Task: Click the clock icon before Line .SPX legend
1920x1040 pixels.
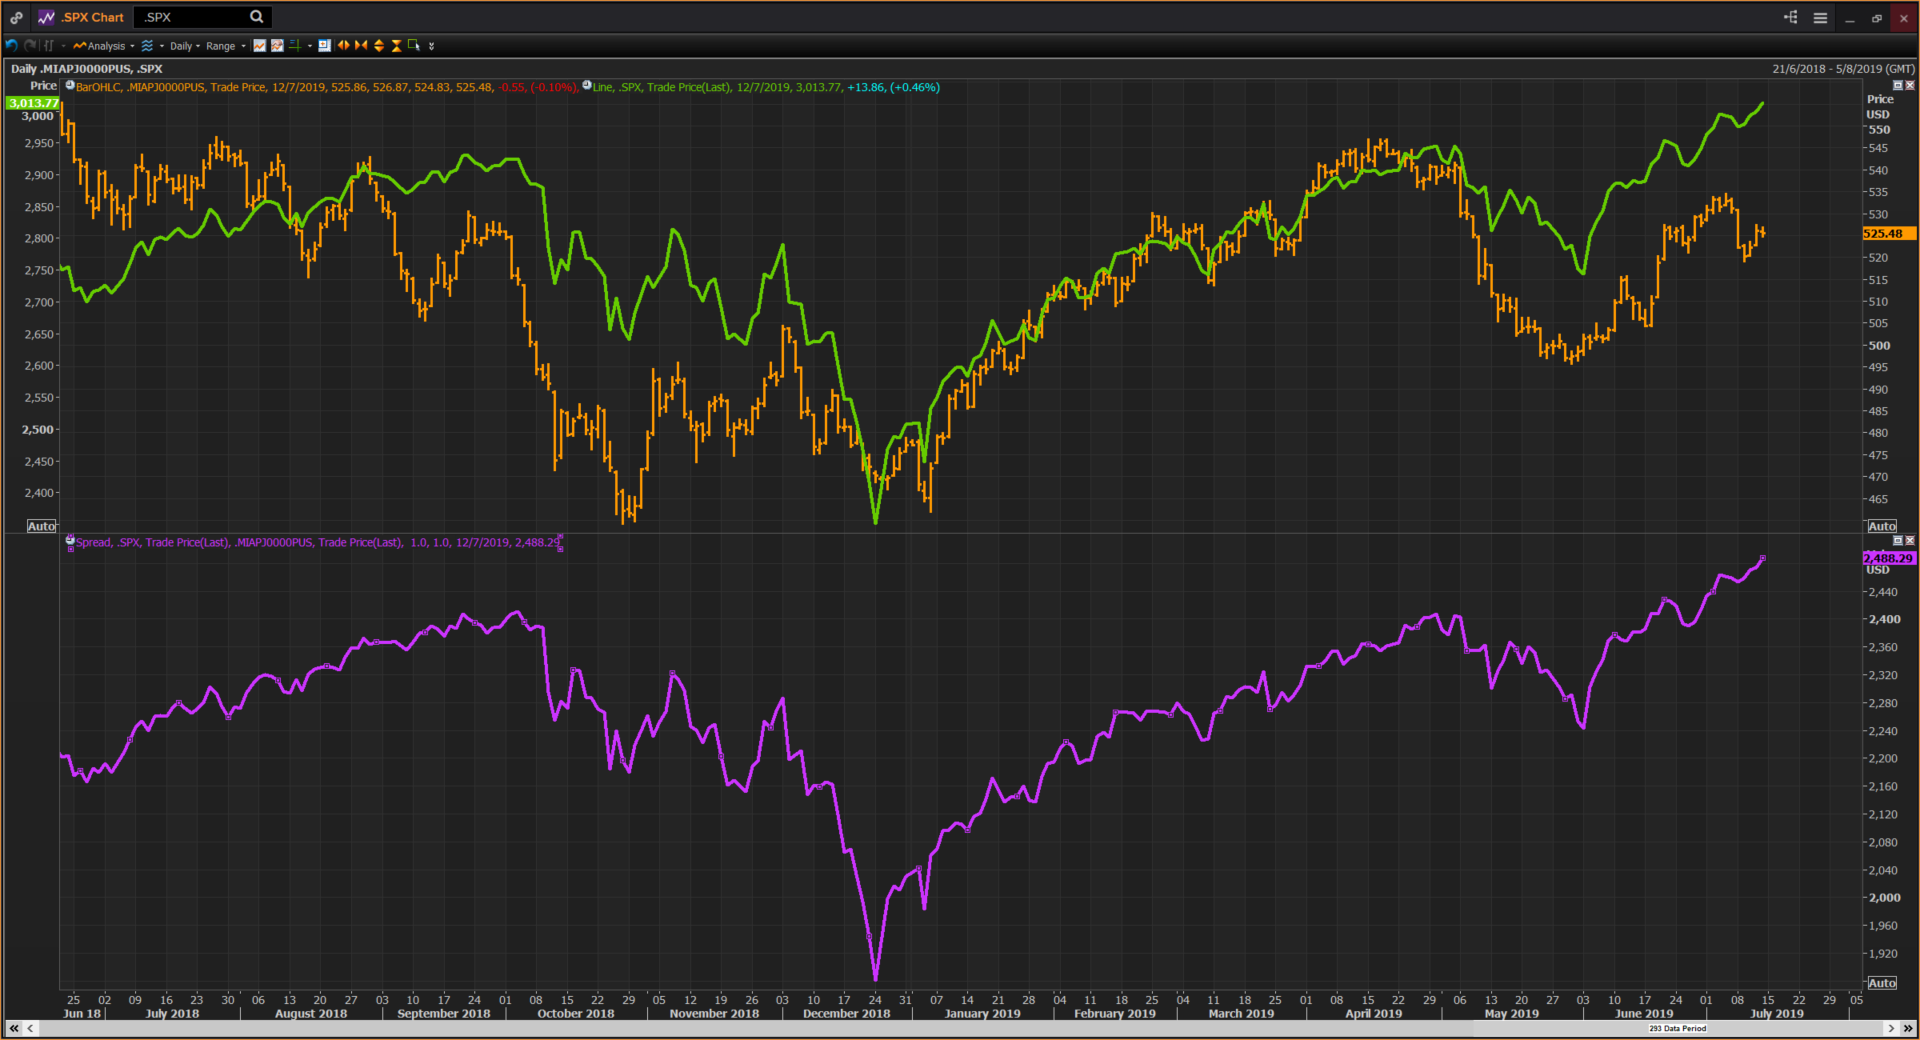Action: click(587, 86)
